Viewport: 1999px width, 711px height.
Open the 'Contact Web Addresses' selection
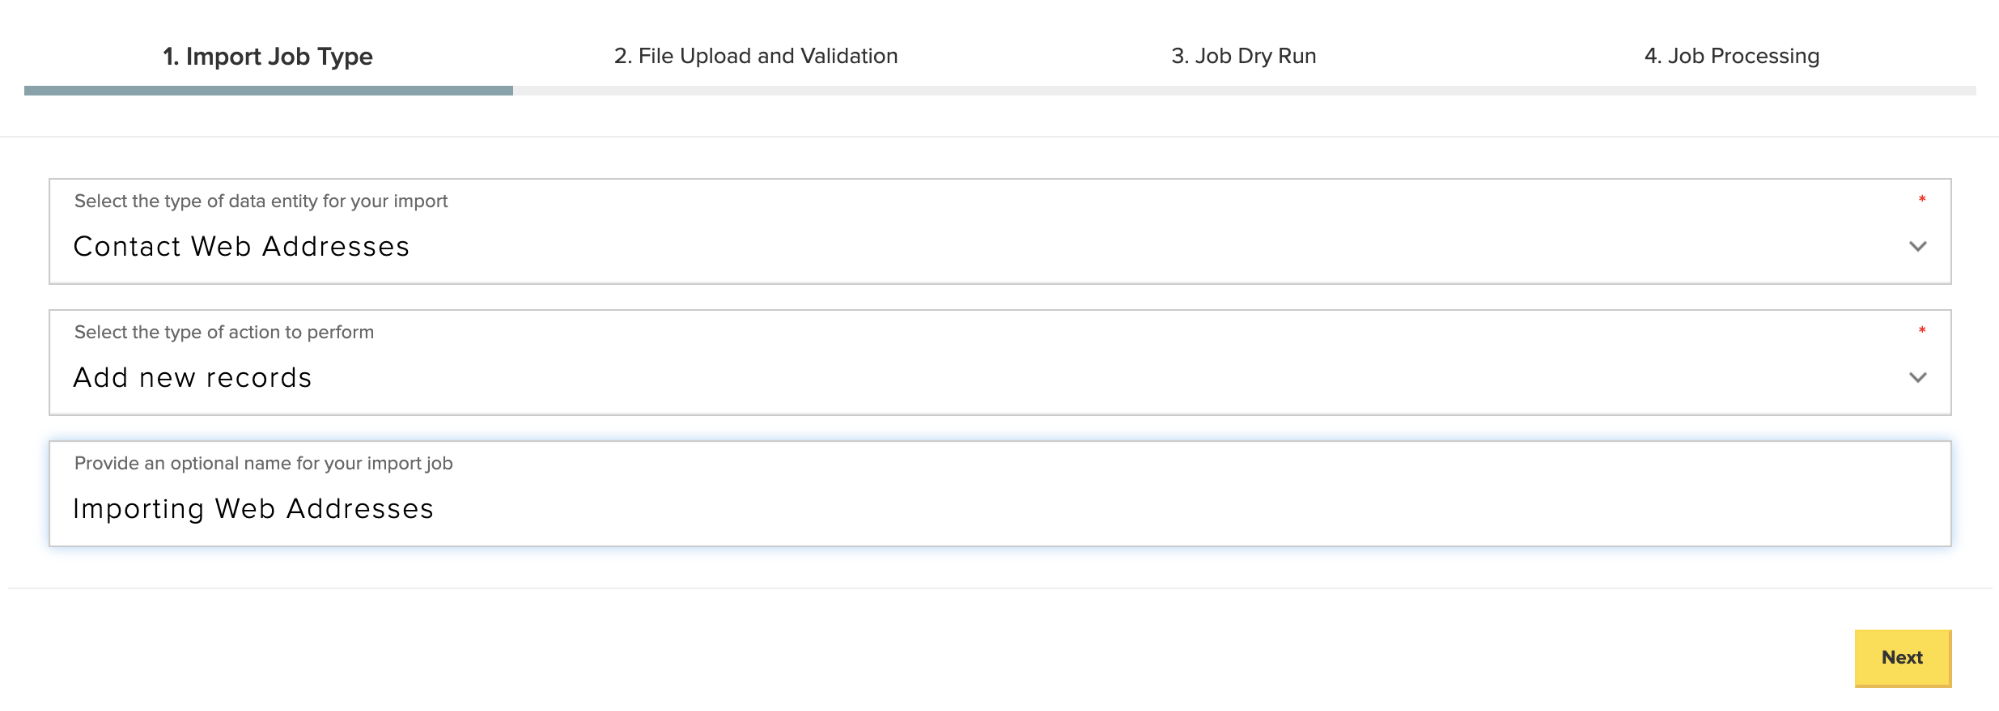tap(241, 246)
